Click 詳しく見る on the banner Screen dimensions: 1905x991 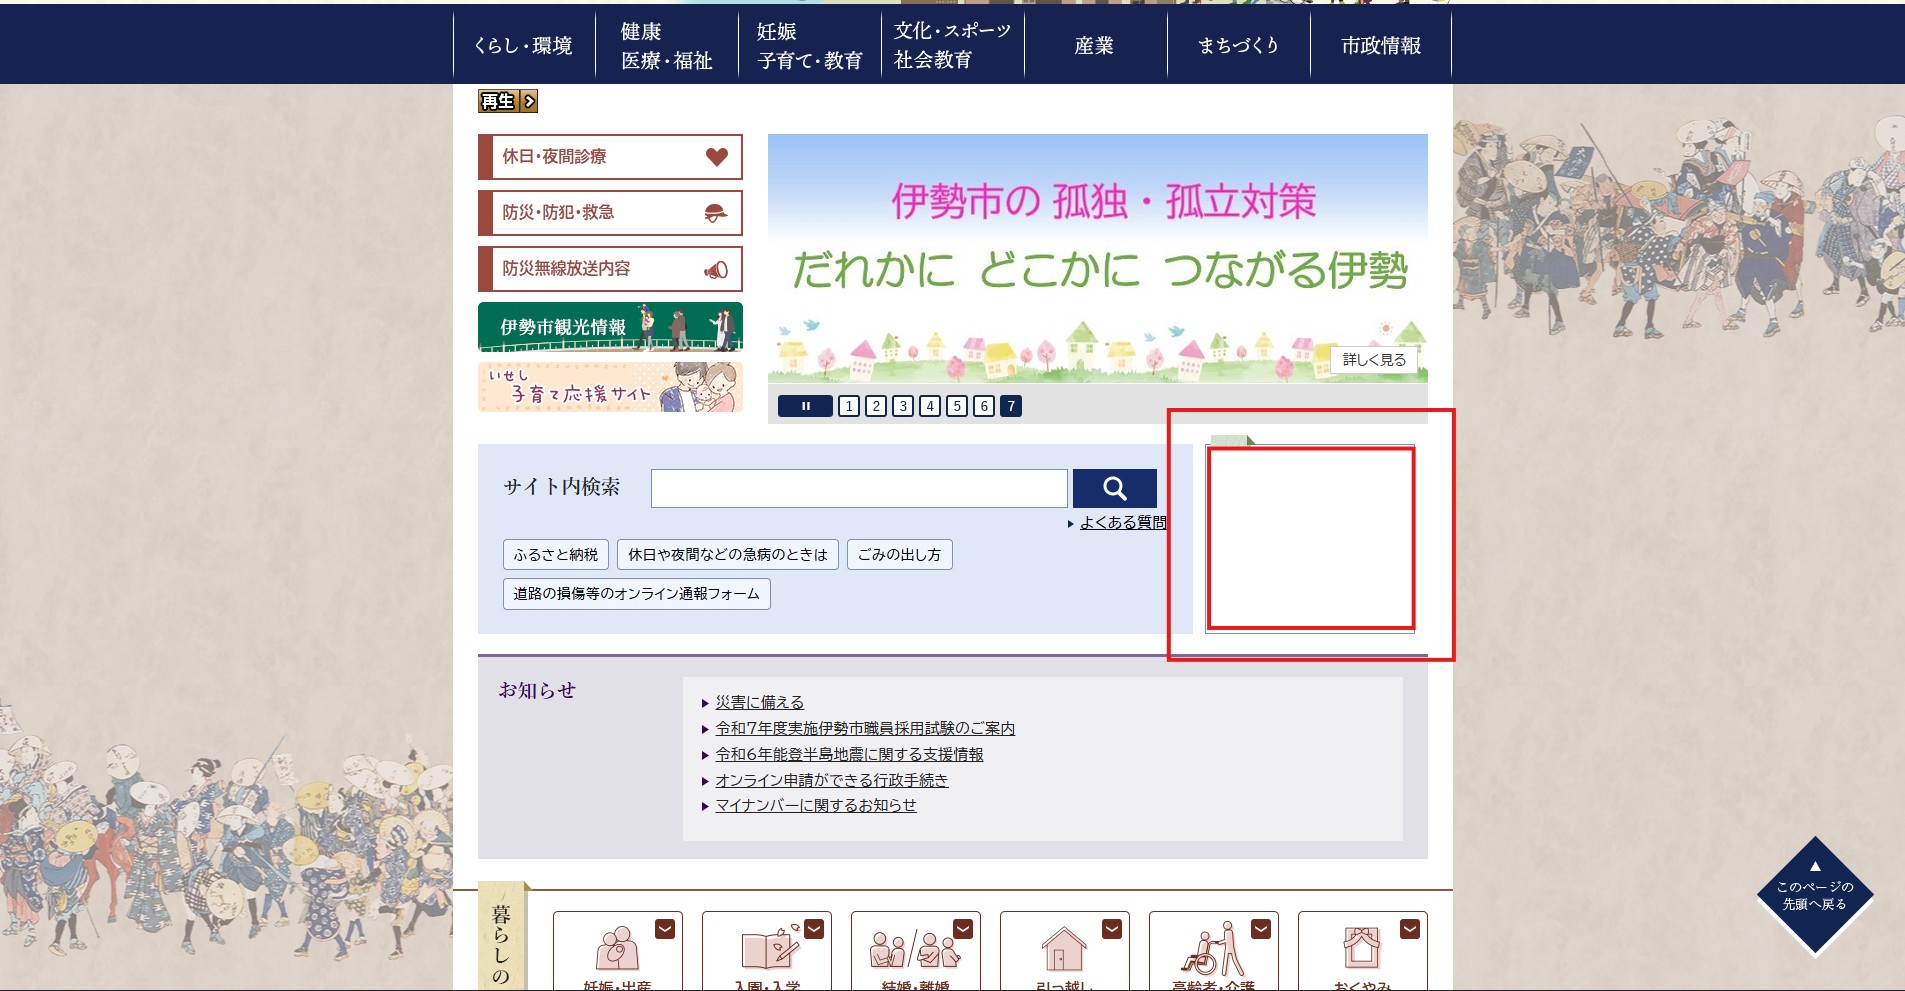1374,360
